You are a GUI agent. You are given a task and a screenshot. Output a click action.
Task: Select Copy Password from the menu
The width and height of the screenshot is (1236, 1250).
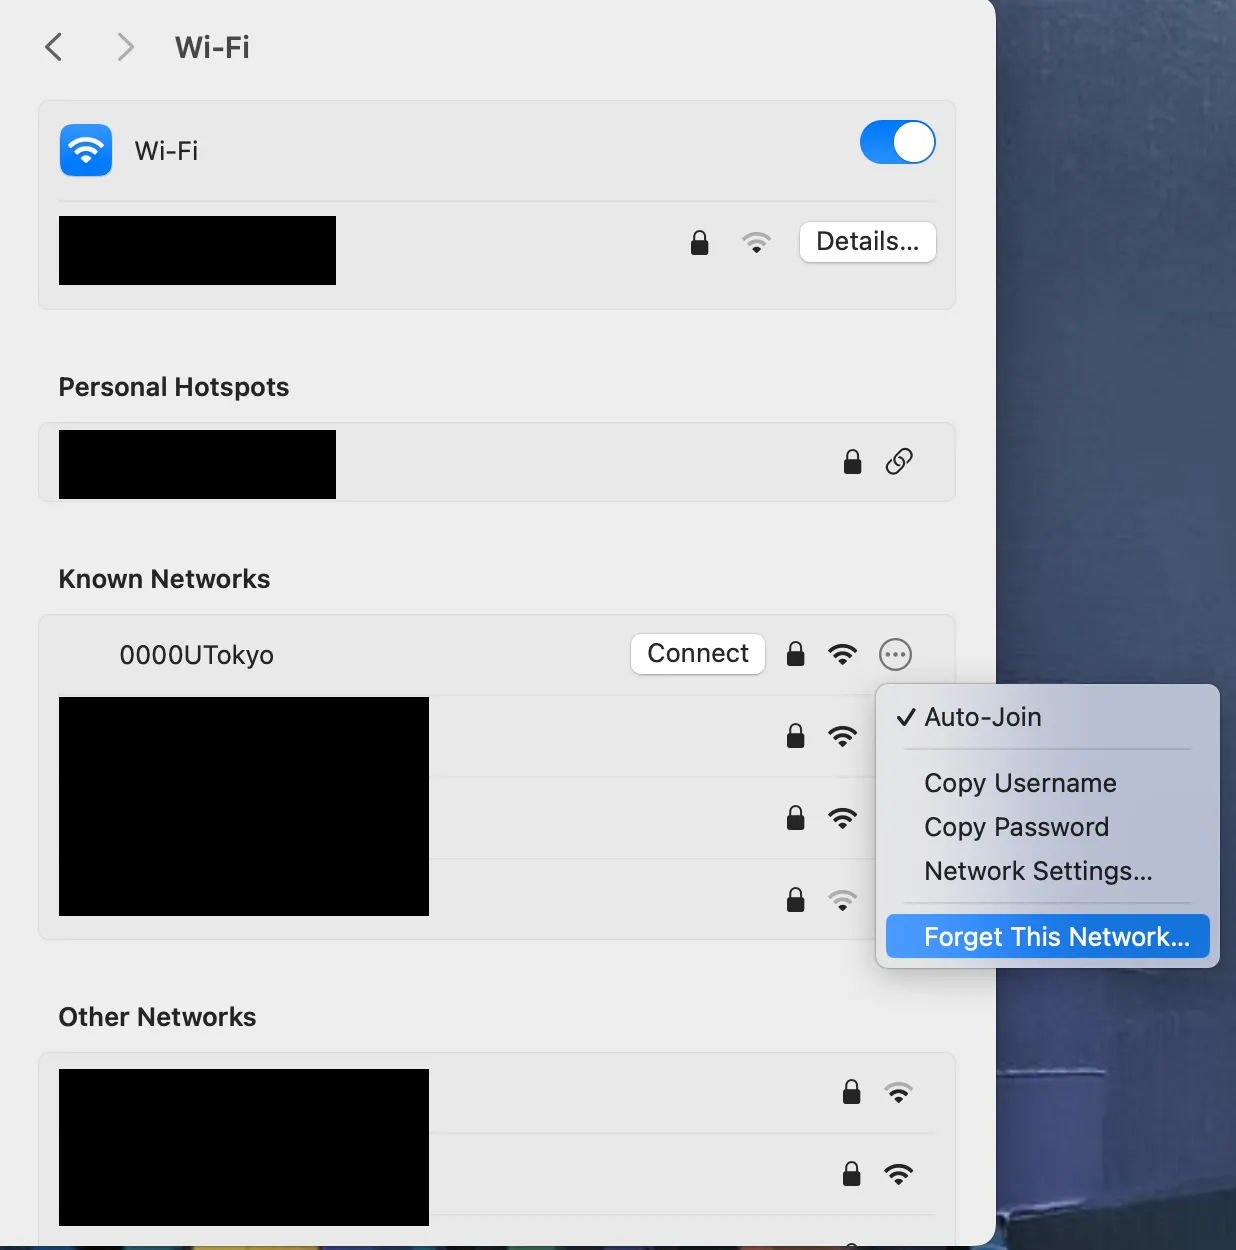pos(1016,827)
